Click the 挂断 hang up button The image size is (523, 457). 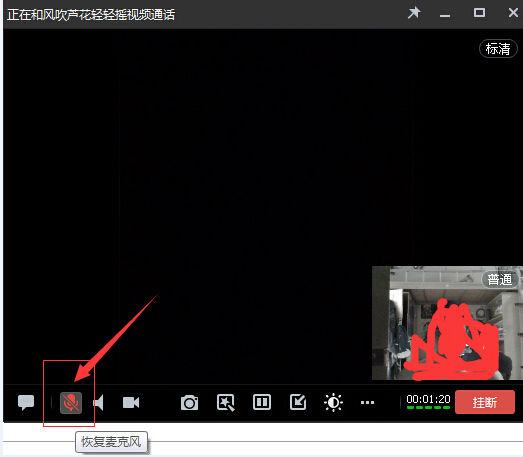click(485, 402)
